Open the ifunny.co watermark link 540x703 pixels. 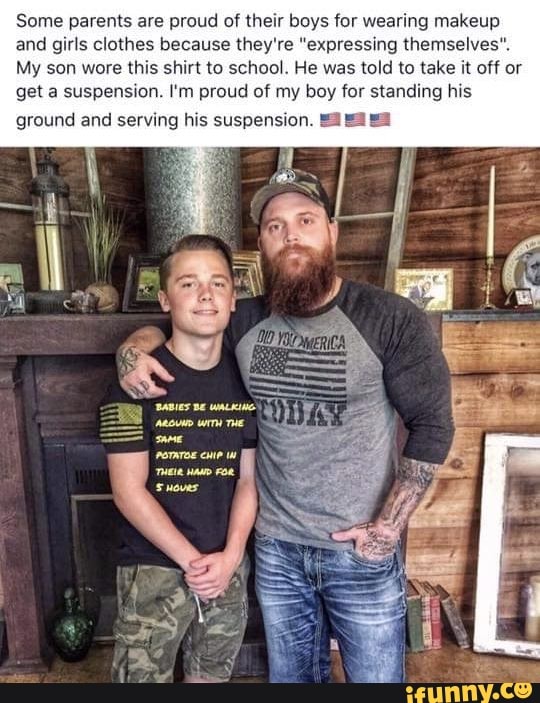point(468,692)
